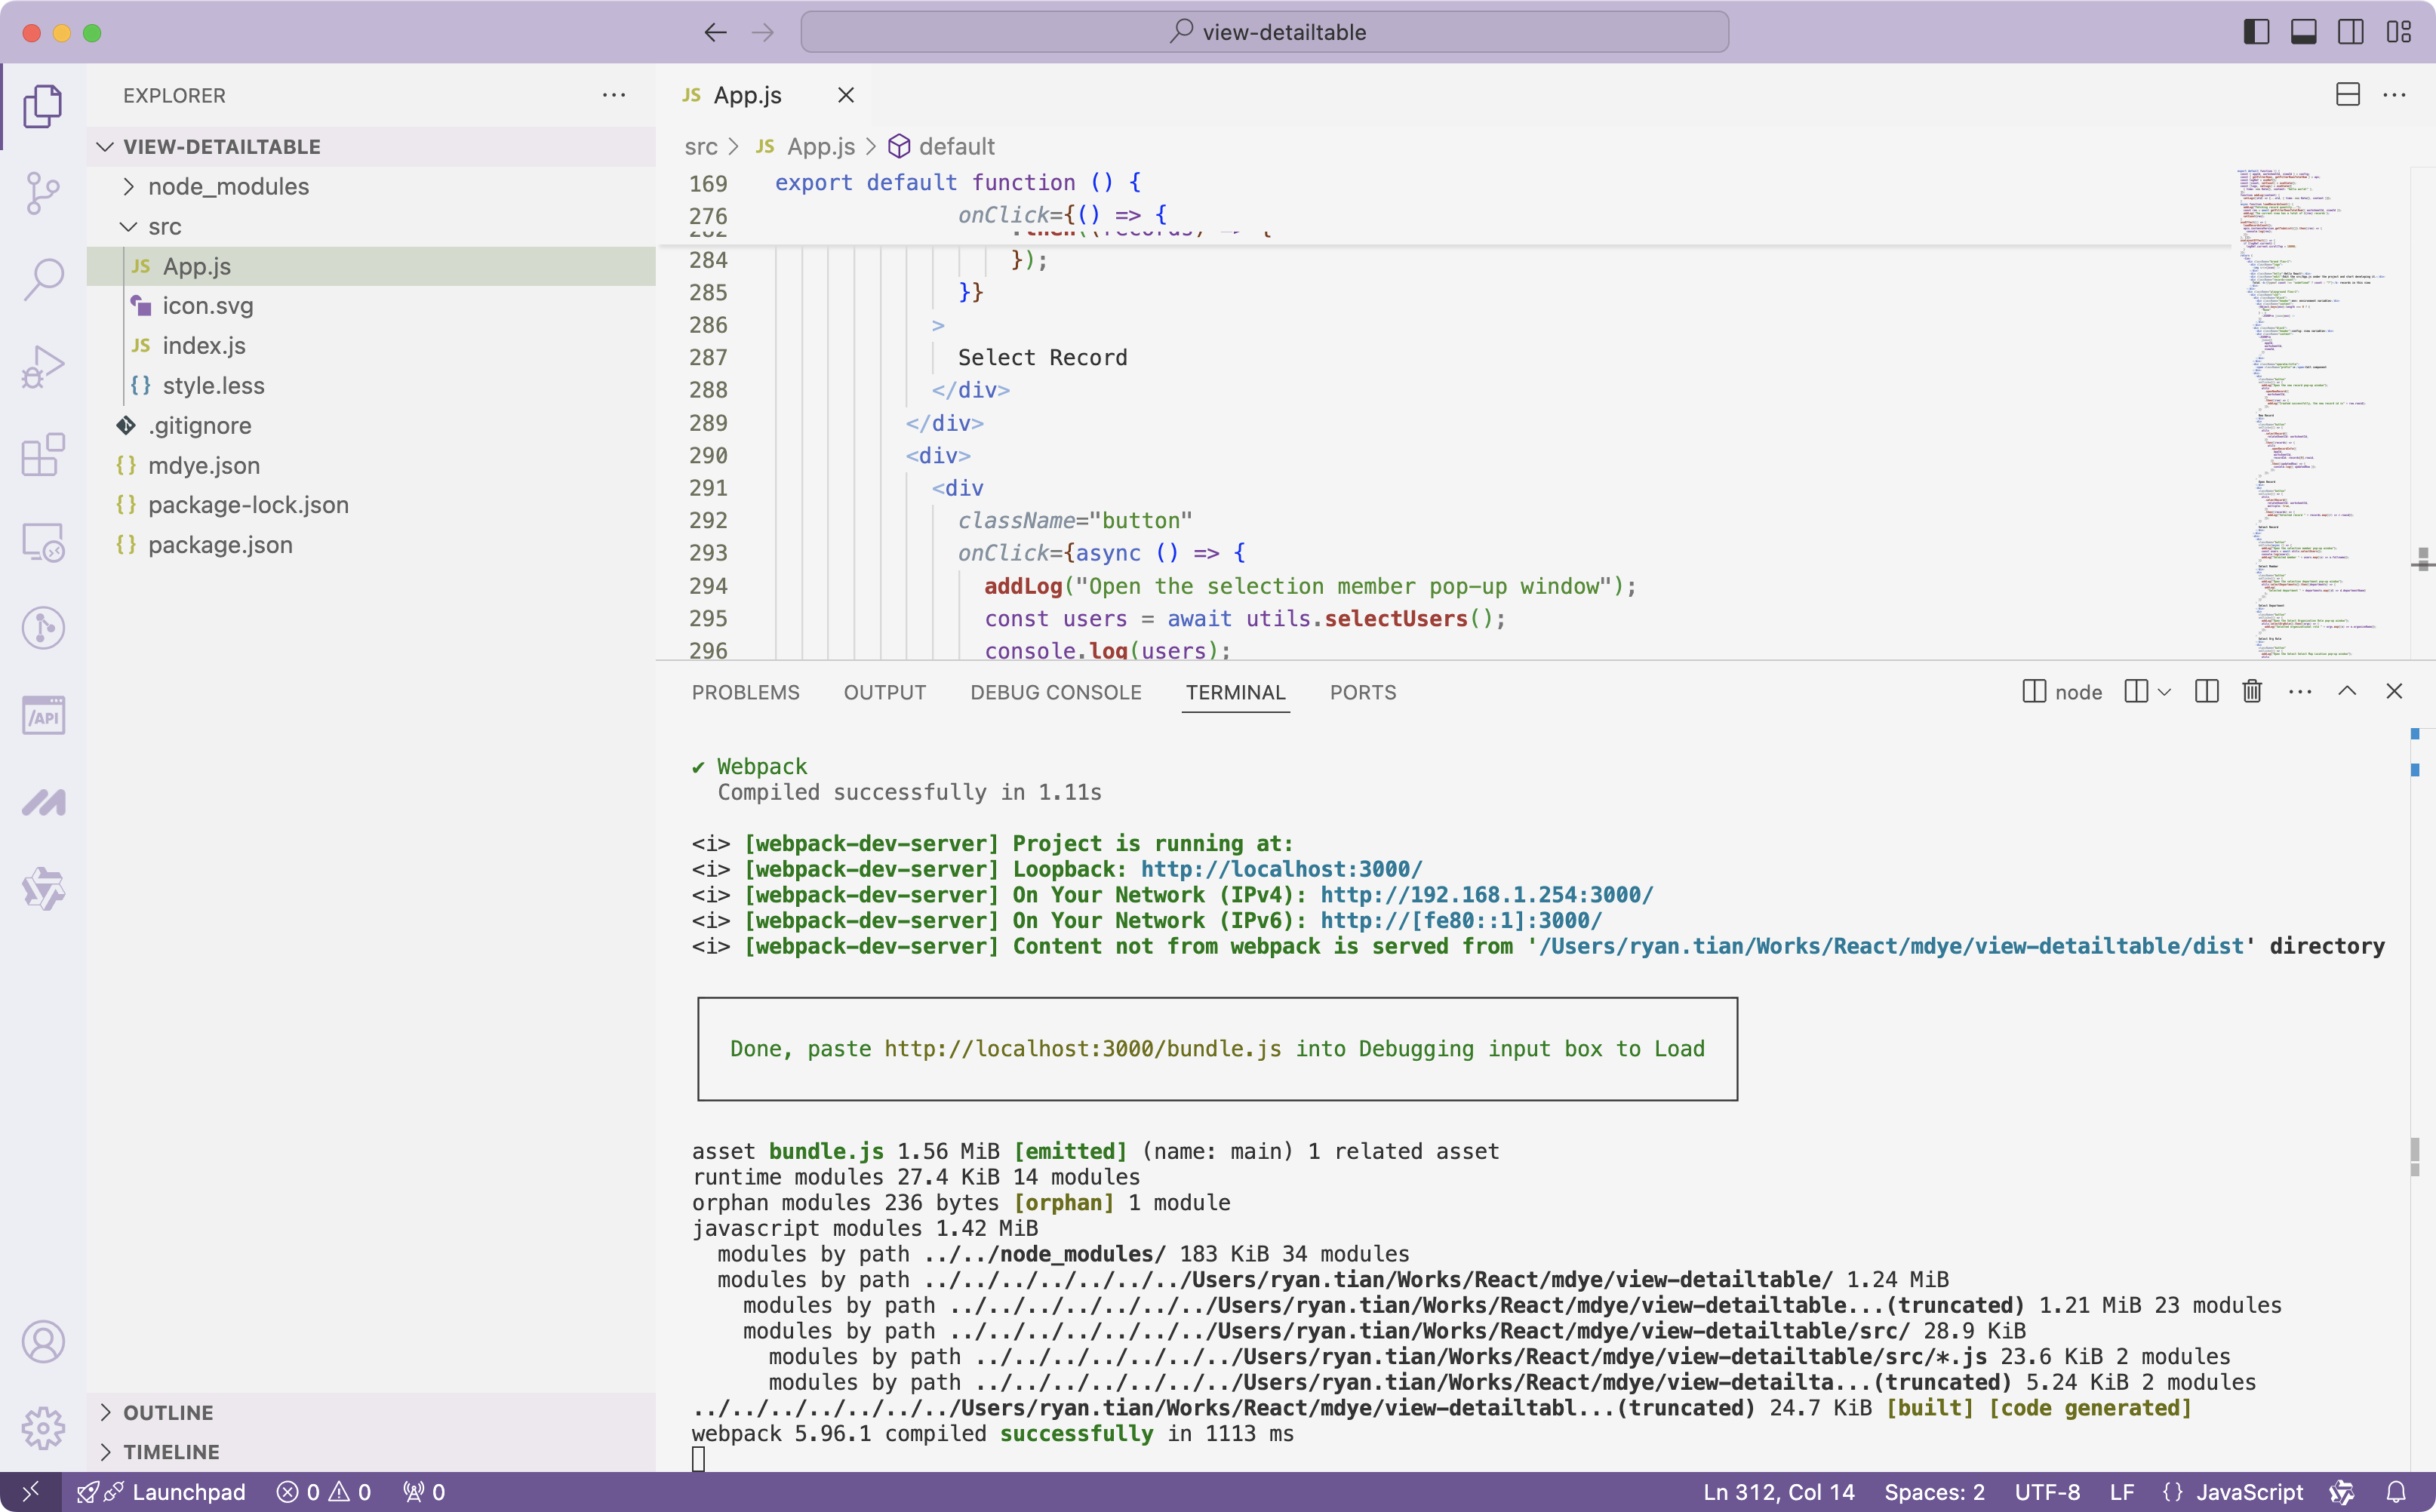This screenshot has width=2436, height=1512.
Task: Open the Extensions view
Action: click(43, 454)
